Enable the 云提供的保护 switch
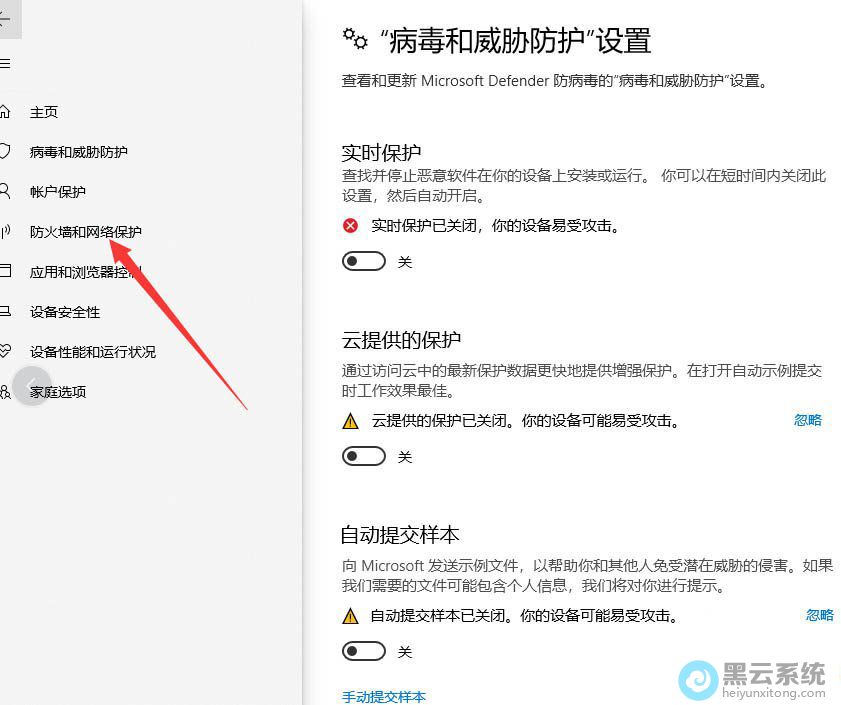This screenshot has height=705, width=841. pyautogui.click(x=364, y=456)
